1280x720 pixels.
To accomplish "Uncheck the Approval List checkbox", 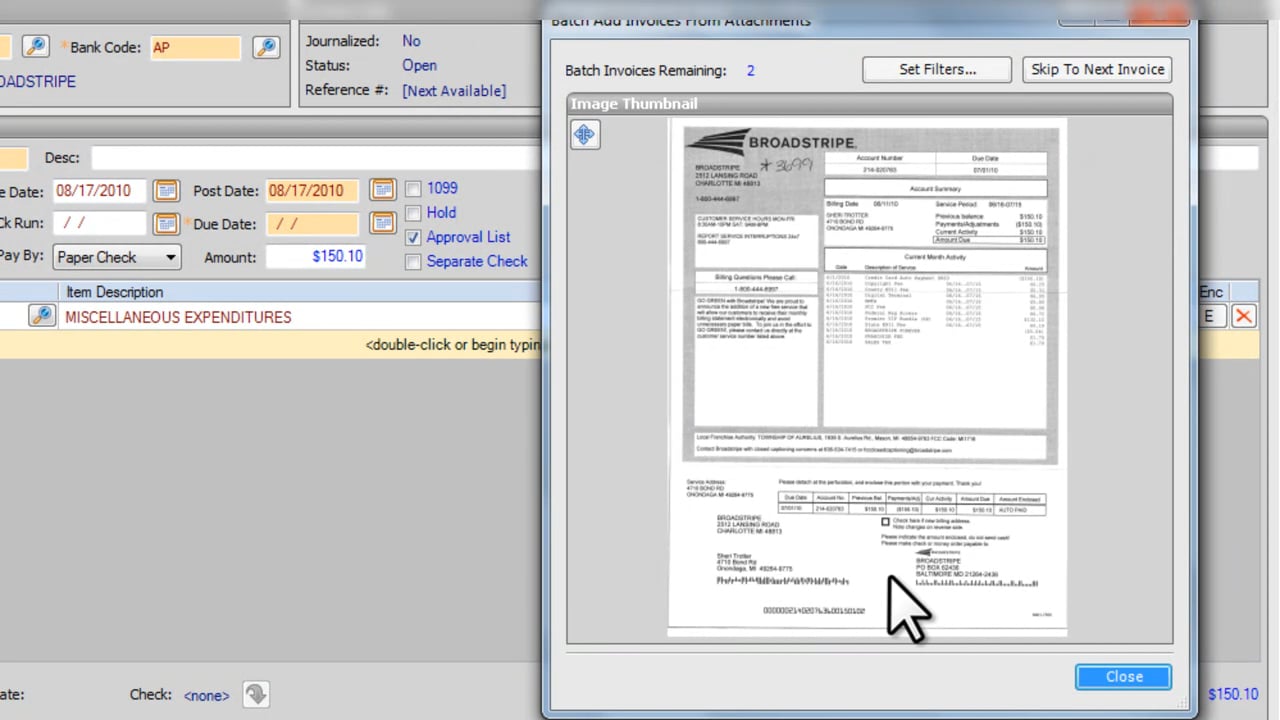I will pos(413,238).
